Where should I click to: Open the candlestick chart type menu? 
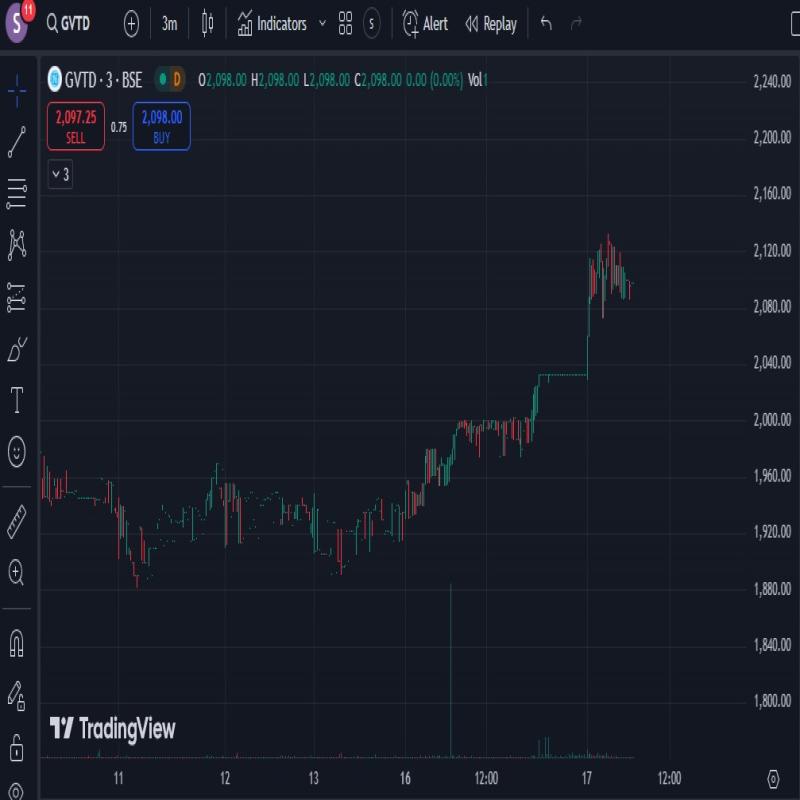pyautogui.click(x=207, y=23)
